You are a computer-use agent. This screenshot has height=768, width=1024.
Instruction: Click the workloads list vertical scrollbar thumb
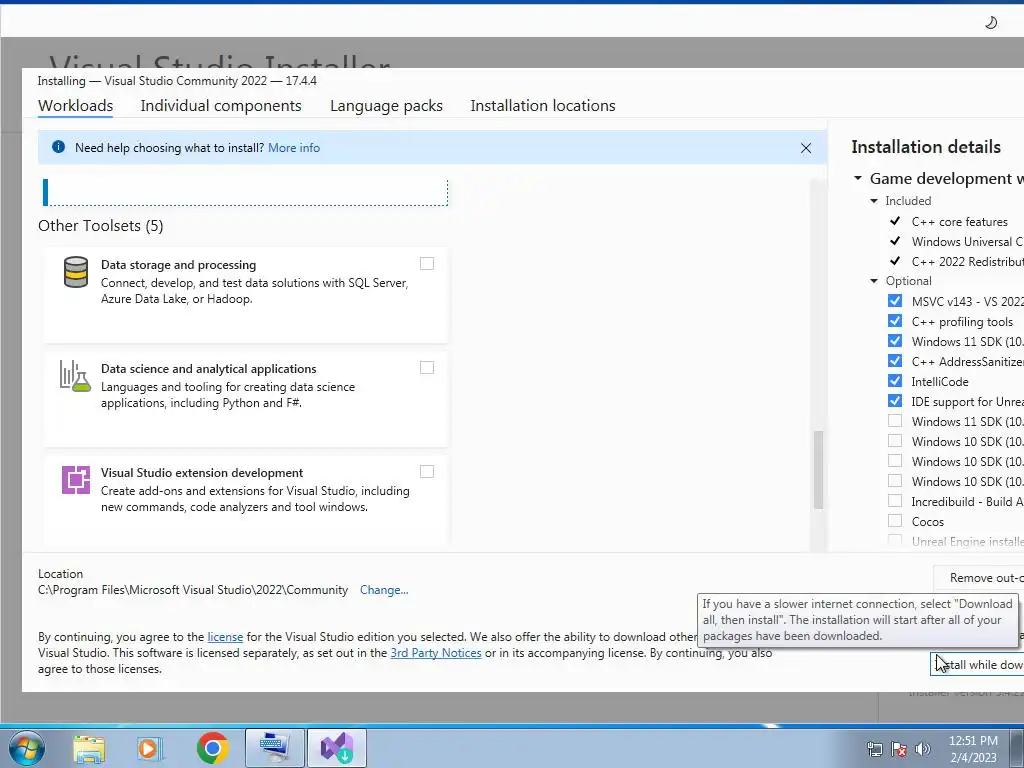pyautogui.click(x=818, y=470)
